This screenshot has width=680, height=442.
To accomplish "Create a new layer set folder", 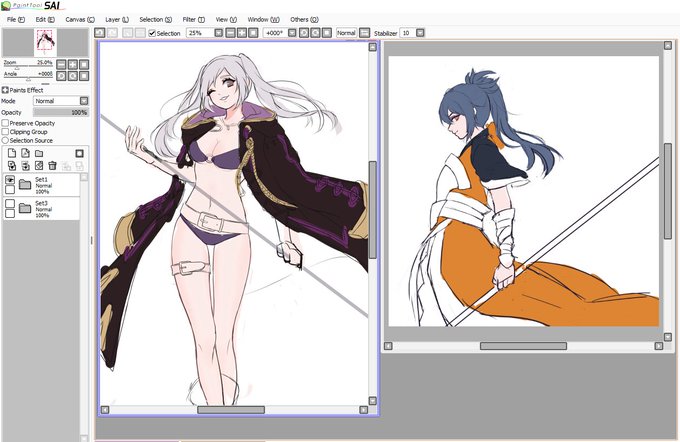I will pos(39,153).
